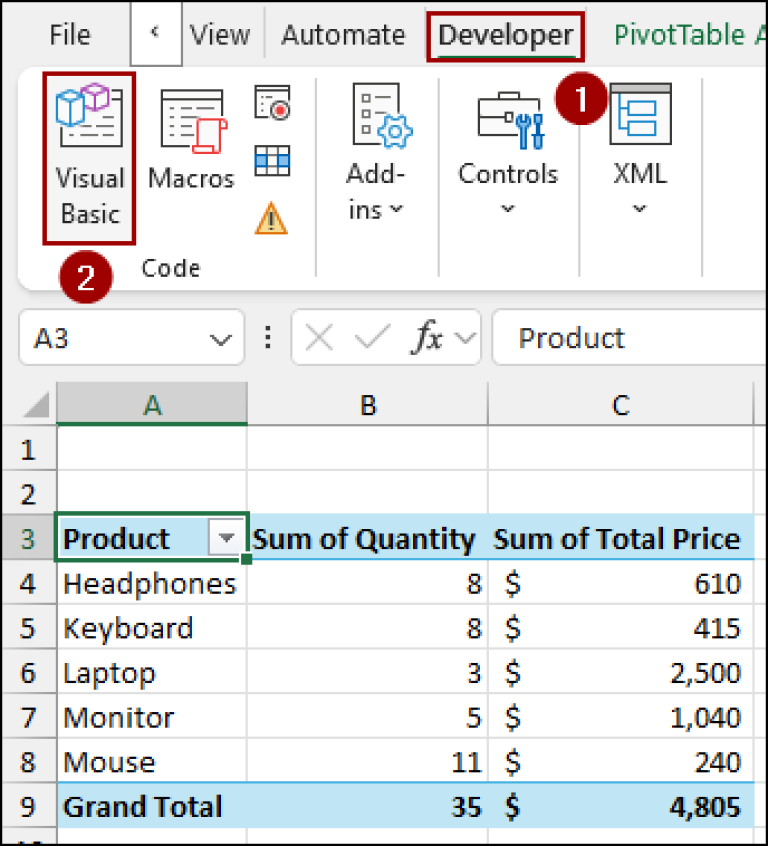
Task: Open the Controls group dropdown
Action: click(508, 152)
